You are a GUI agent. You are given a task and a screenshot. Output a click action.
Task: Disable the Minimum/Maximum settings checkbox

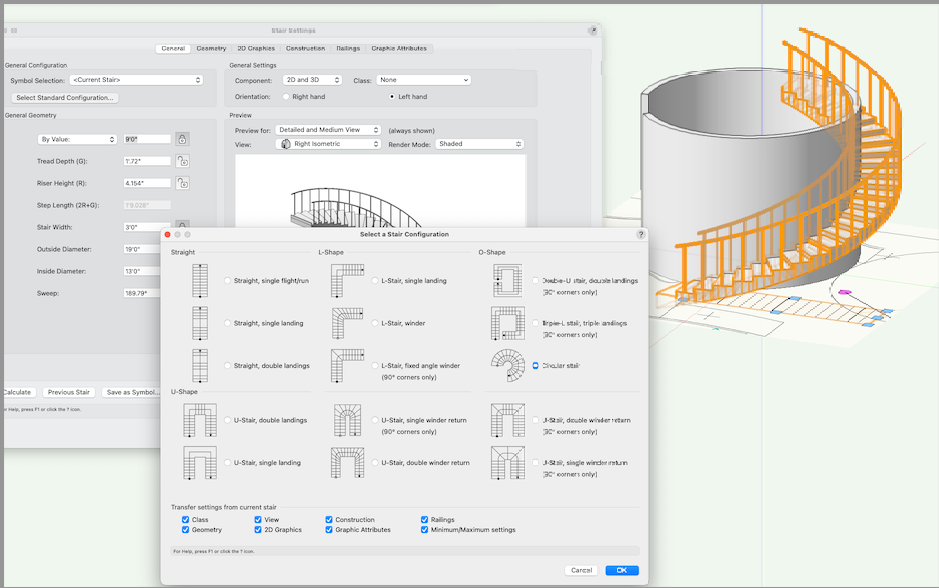pos(425,529)
